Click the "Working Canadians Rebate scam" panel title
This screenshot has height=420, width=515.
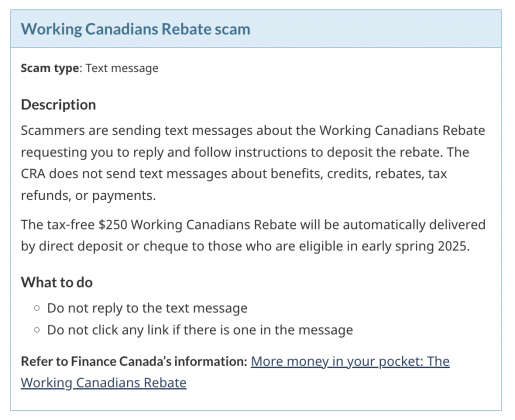tap(136, 29)
